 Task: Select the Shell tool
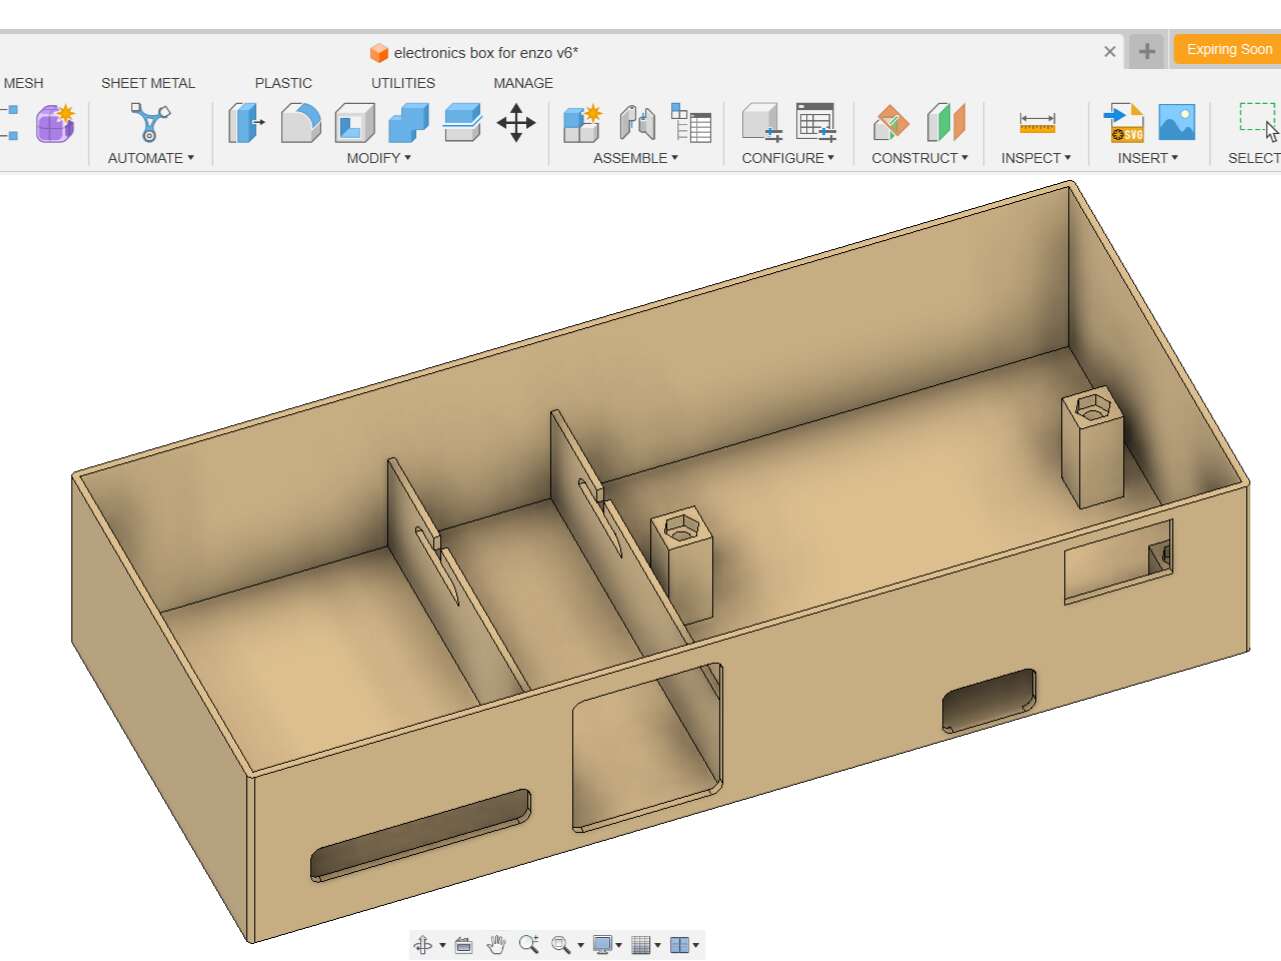[354, 123]
